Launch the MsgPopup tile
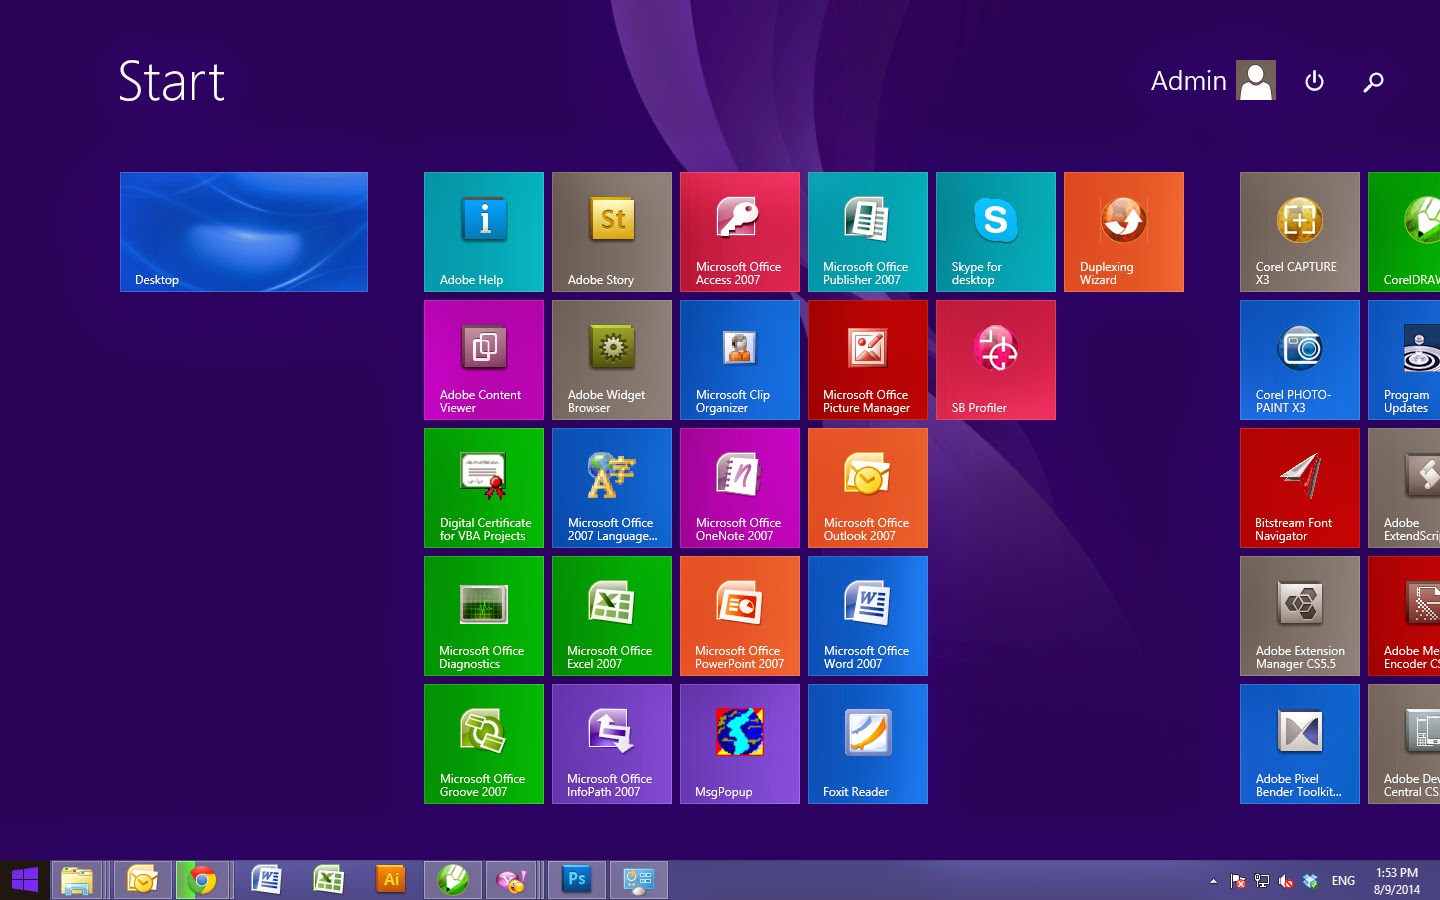The image size is (1440, 900). point(740,744)
